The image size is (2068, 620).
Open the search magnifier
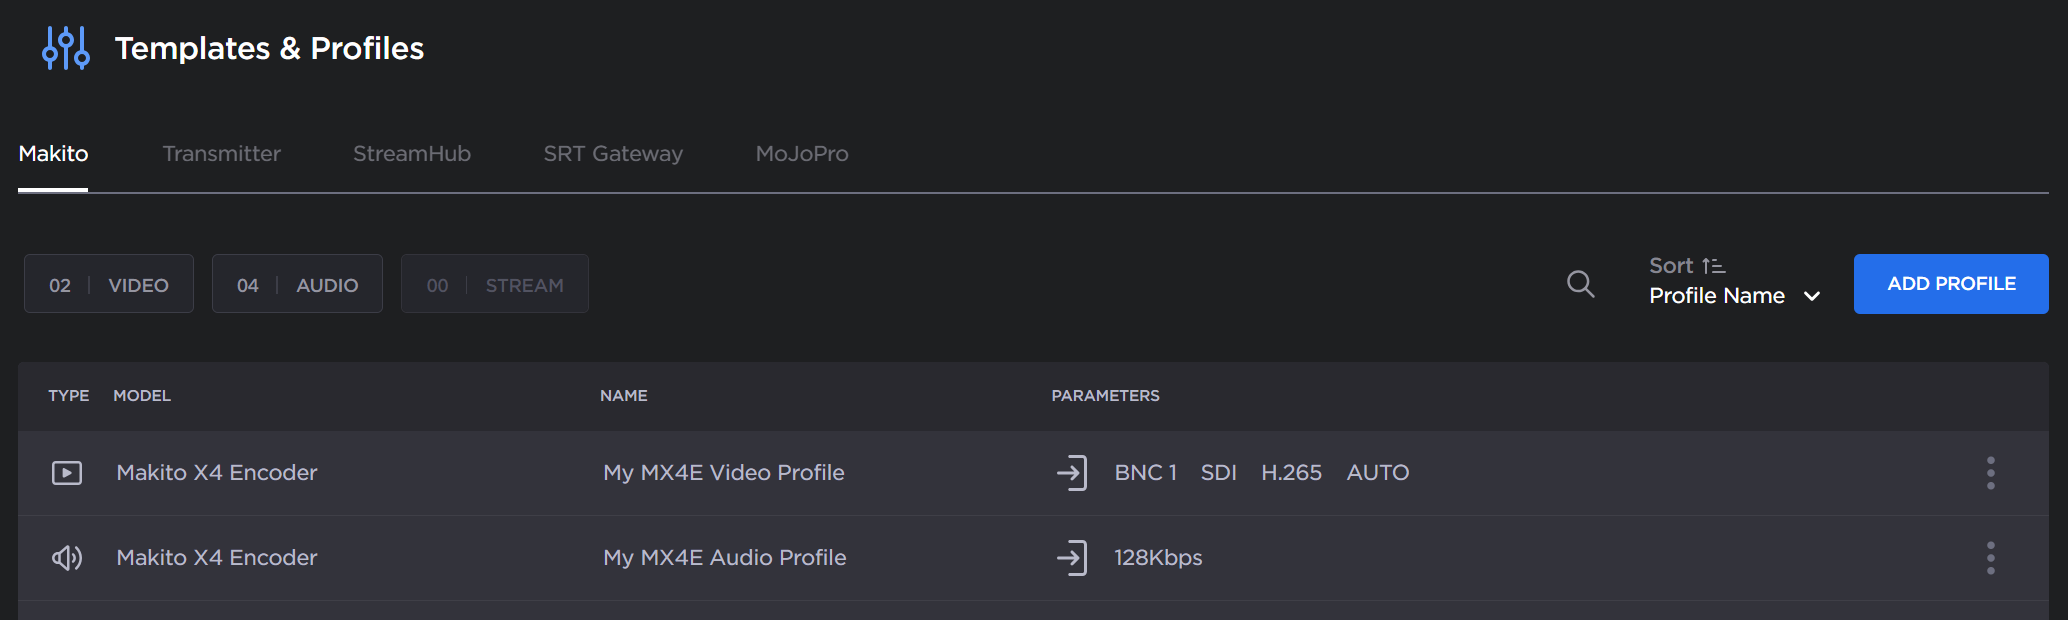(1580, 284)
